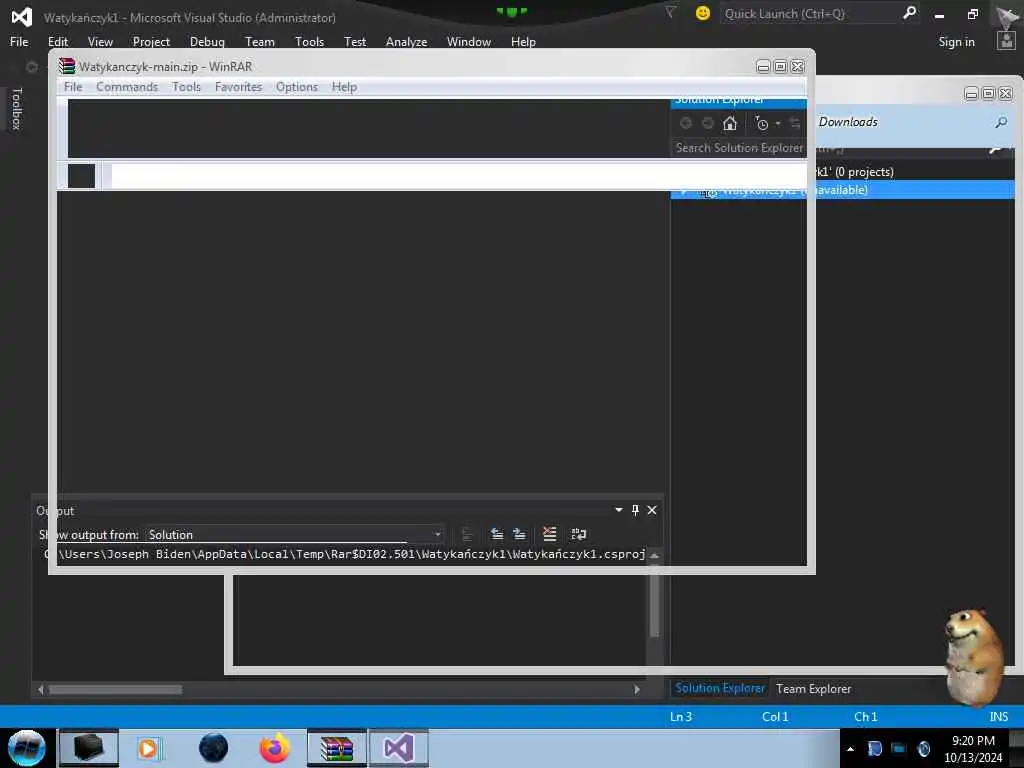
Task: Click the Solution Explorer Back arrow icon
Action: point(686,123)
